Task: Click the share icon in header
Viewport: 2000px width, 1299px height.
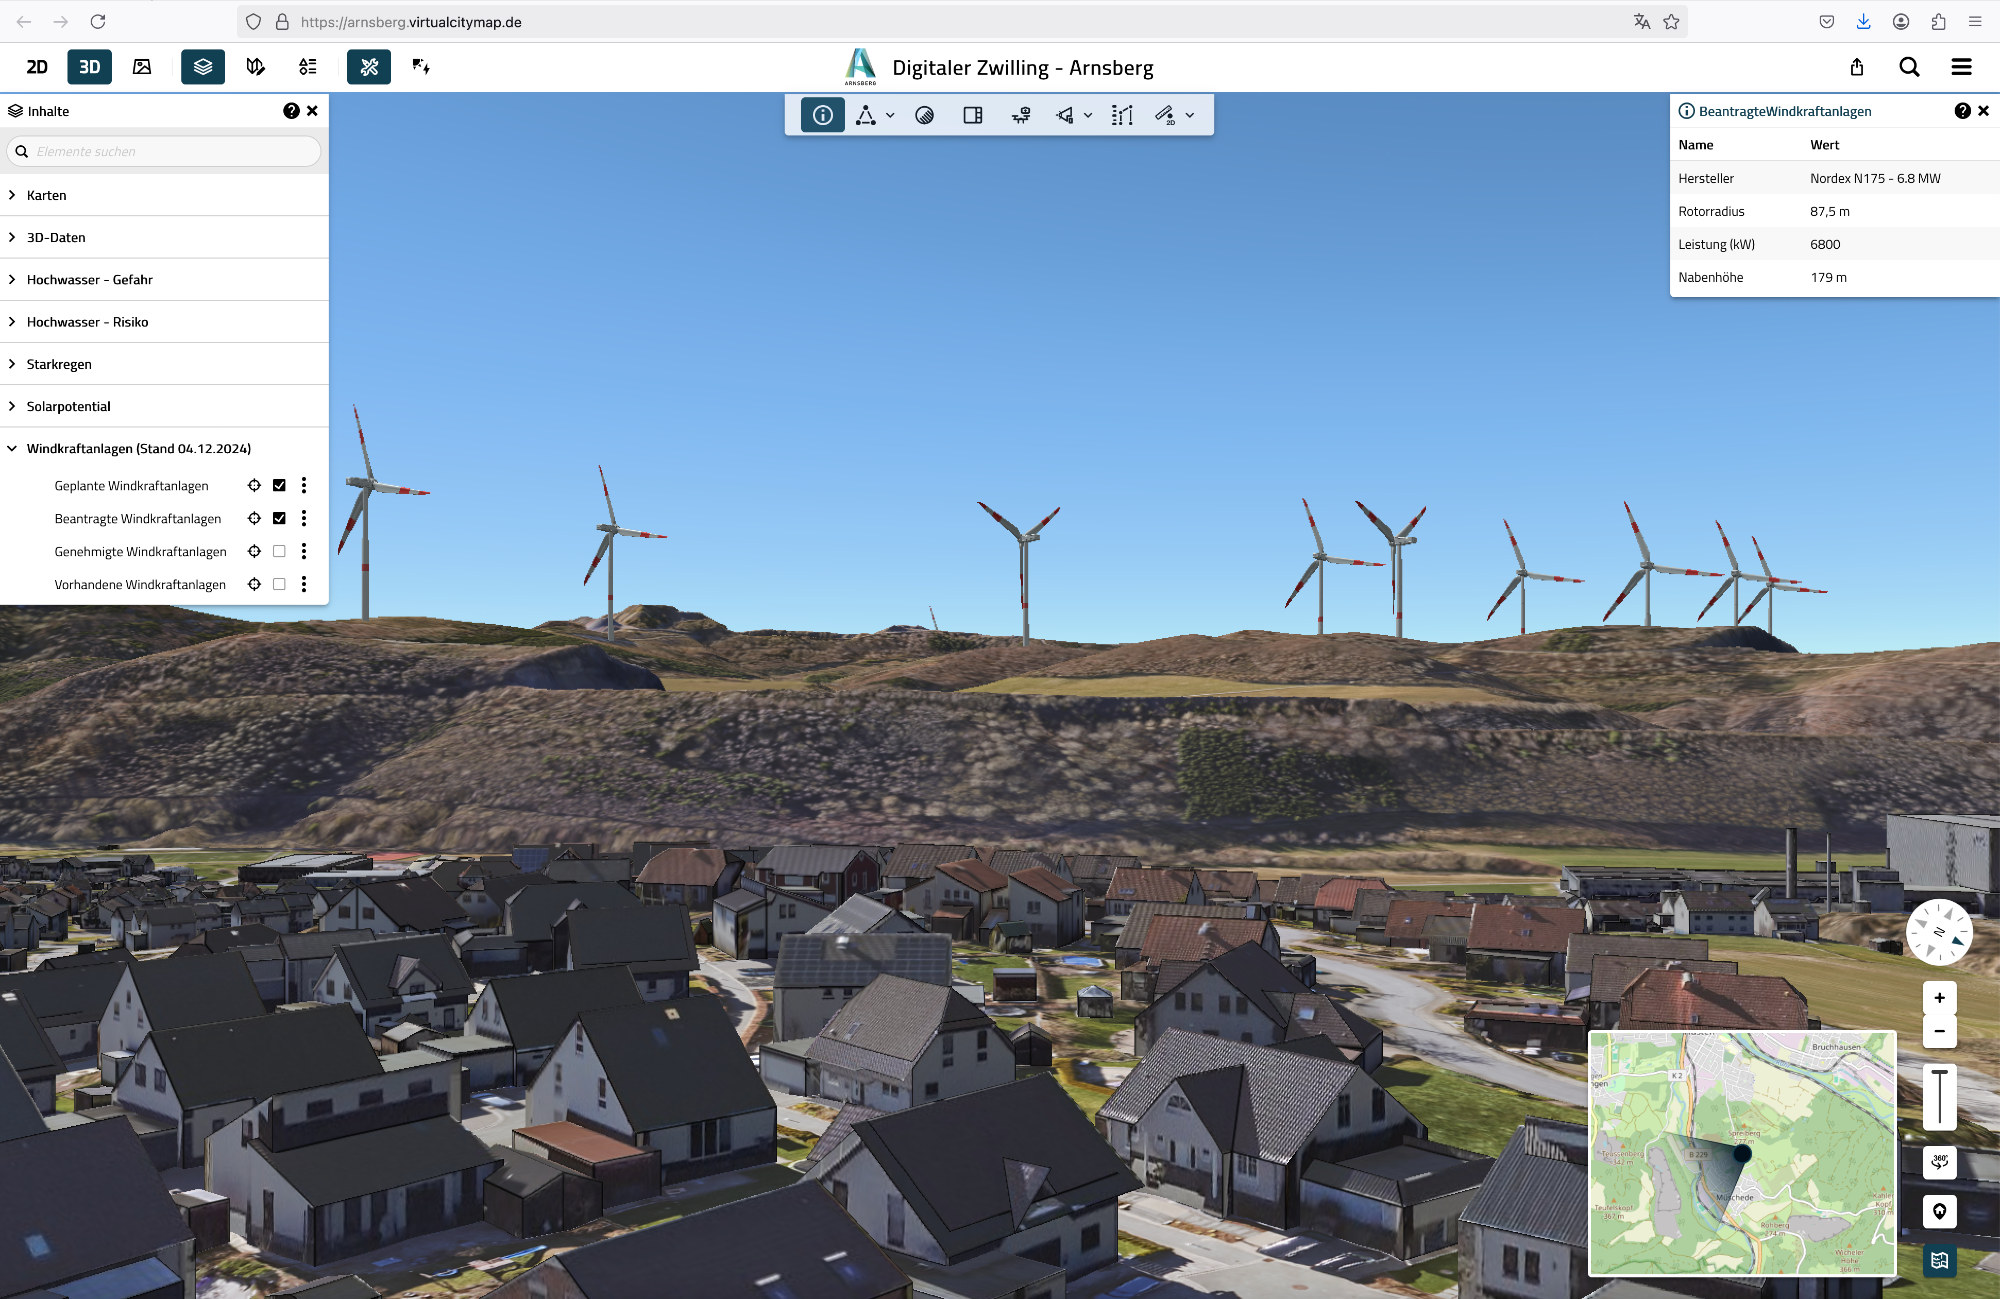Action: pos(1857,67)
